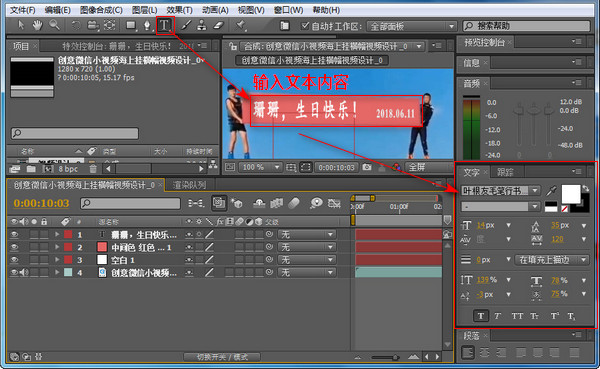Select the Brush tool

click(x=186, y=25)
